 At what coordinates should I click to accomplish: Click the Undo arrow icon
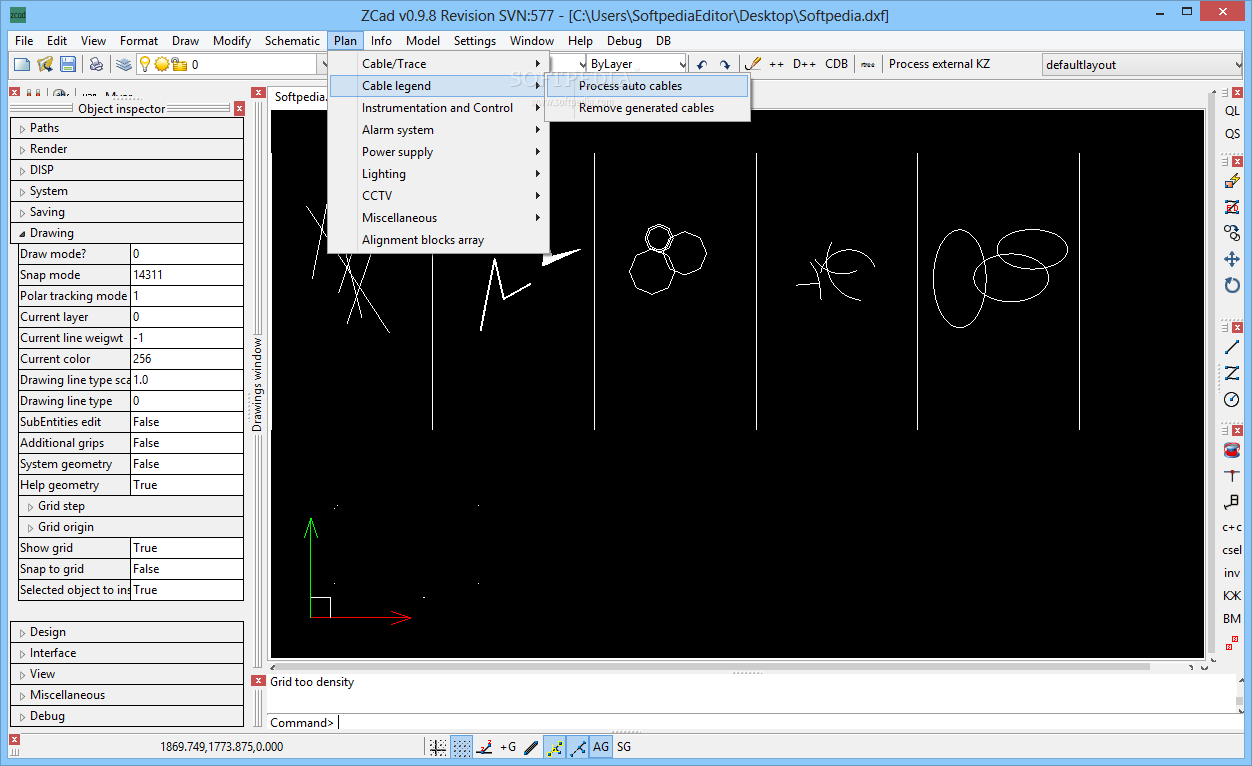point(702,64)
